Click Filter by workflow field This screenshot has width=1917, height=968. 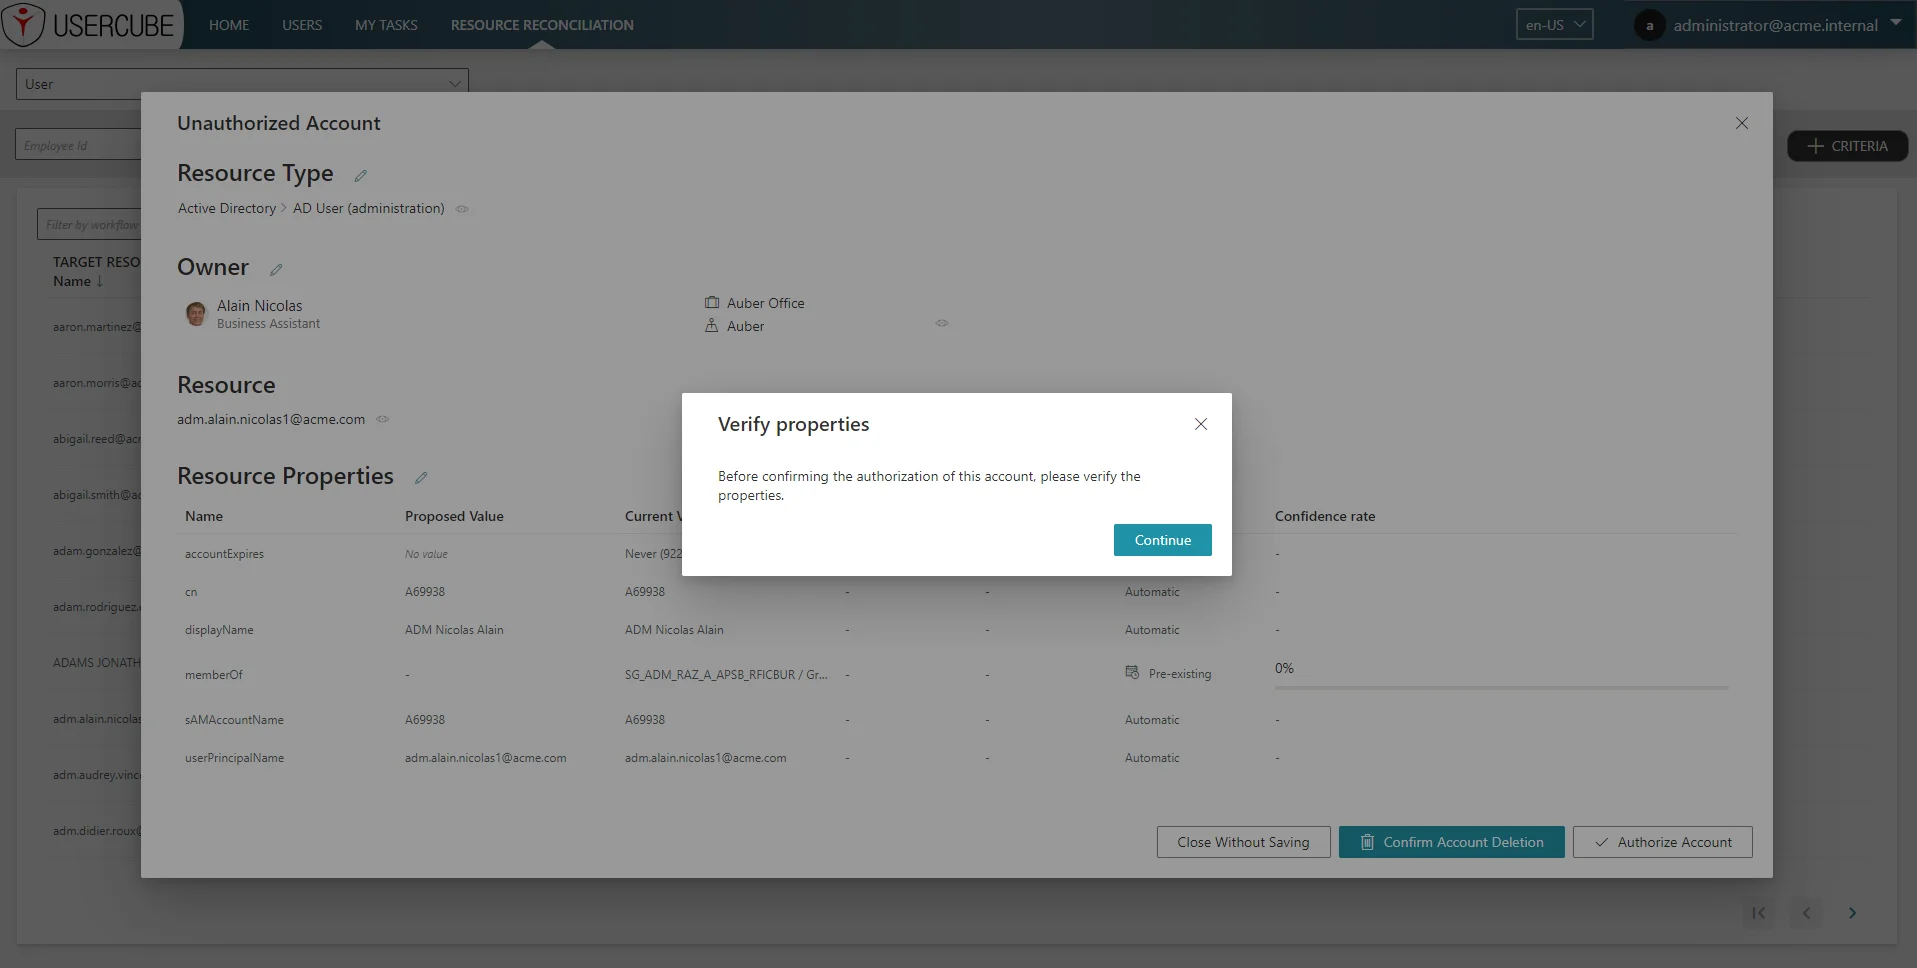89,224
